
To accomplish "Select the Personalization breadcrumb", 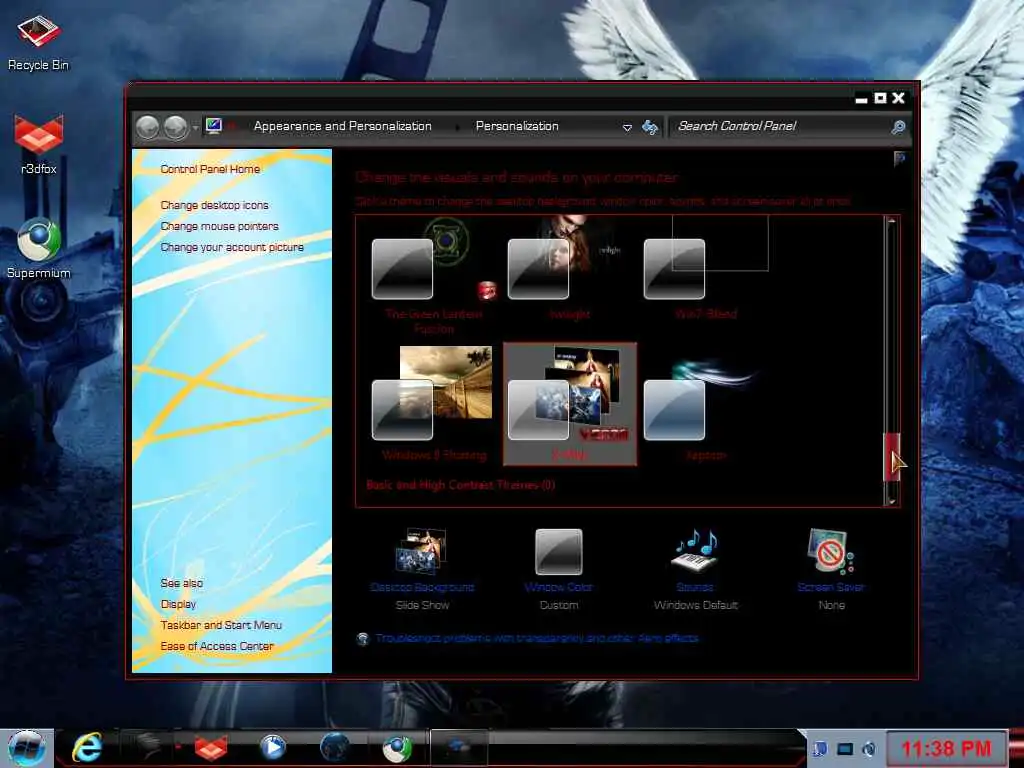I will (x=517, y=126).
